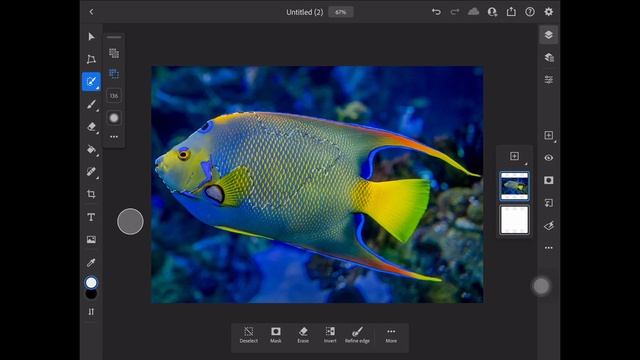
Task: Open the white foreground color chip
Action: [x=91, y=282]
